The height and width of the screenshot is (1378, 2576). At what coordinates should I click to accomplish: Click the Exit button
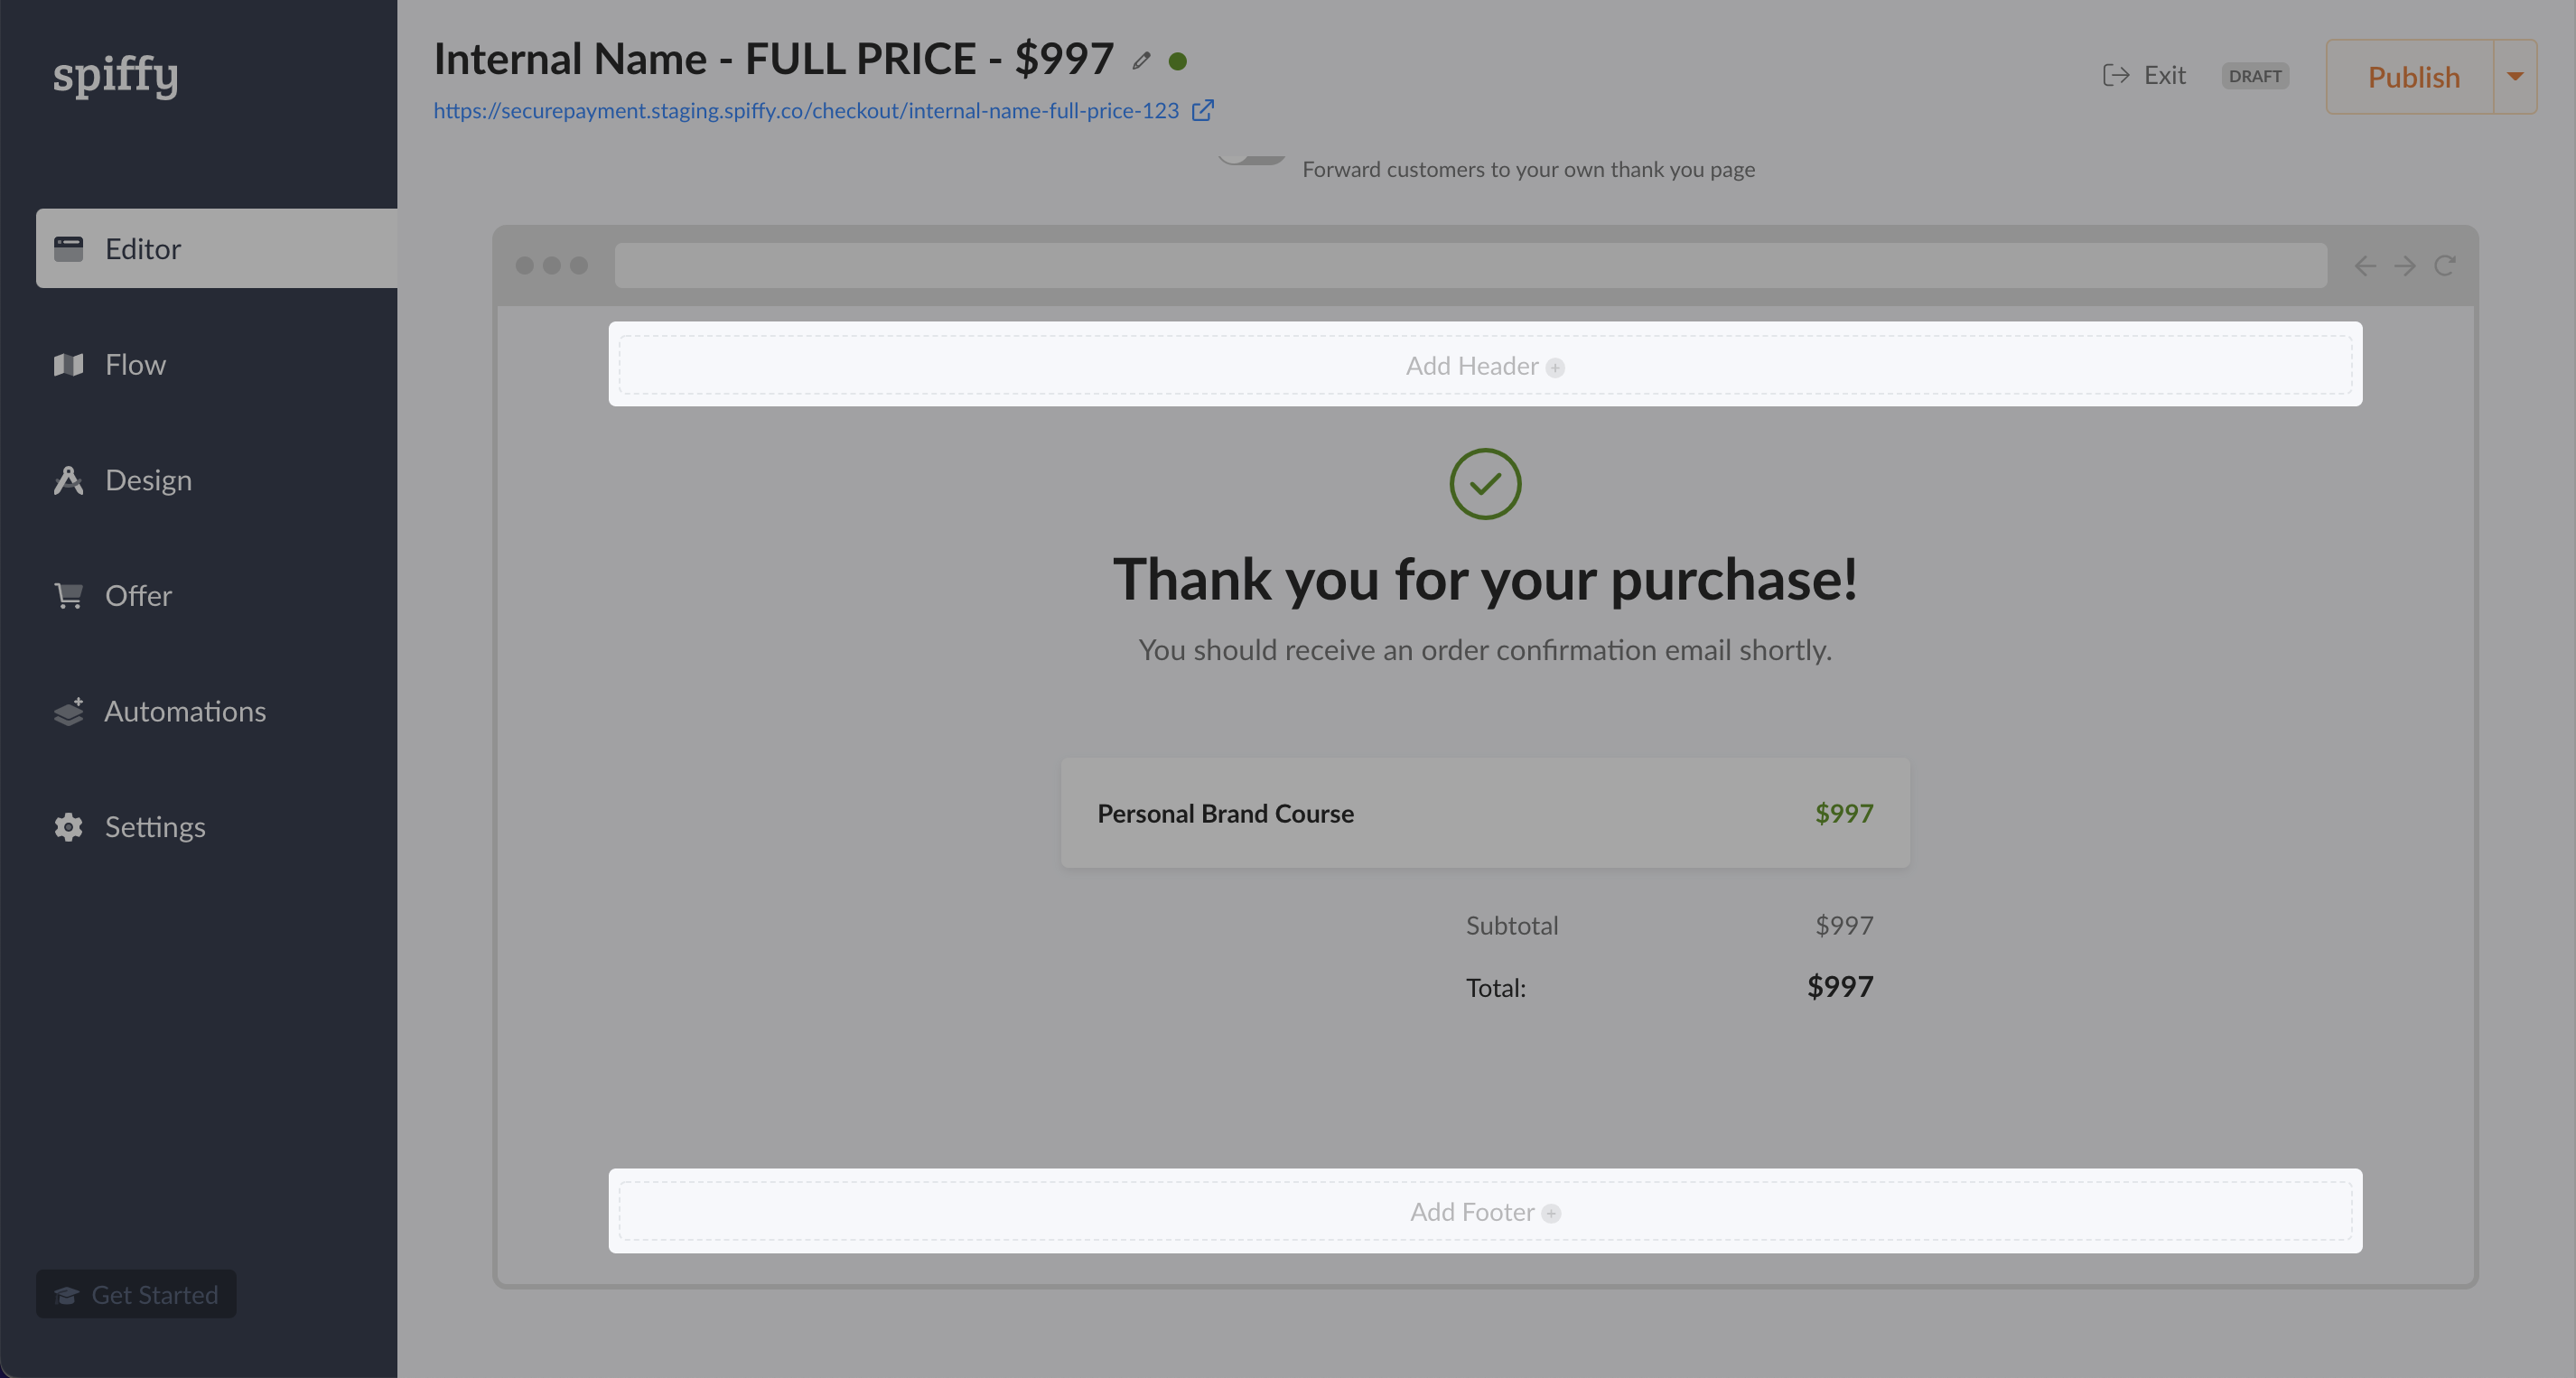point(2144,75)
